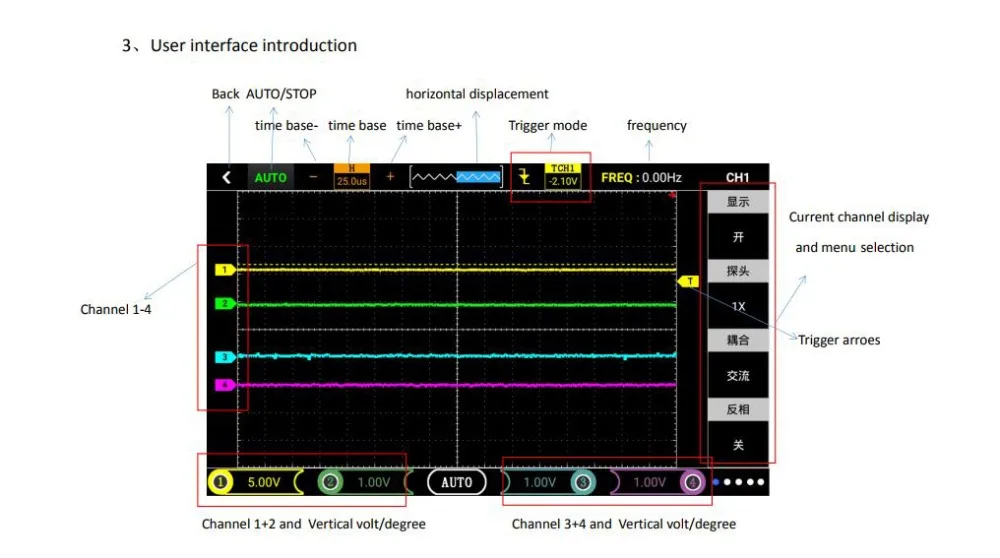Tap the 显示 menu label
Viewport: 1000px width, 558px height.
(738, 202)
